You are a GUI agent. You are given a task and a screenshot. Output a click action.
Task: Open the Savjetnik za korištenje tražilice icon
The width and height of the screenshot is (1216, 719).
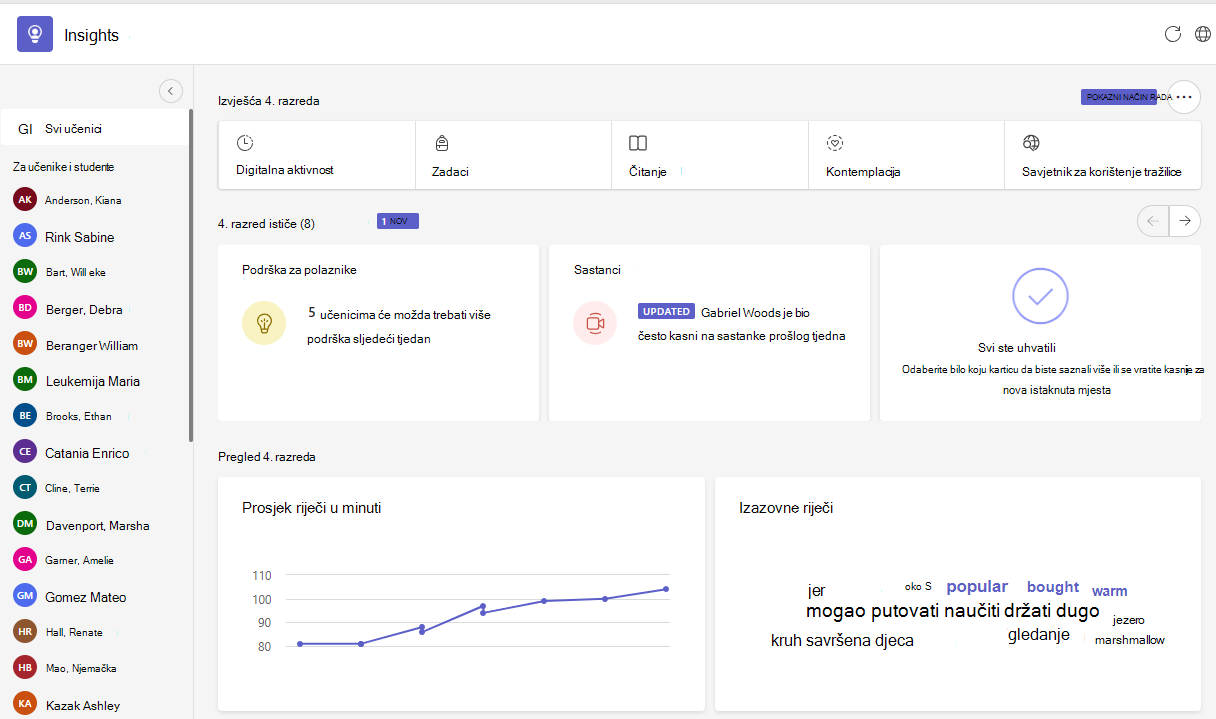coord(1031,143)
